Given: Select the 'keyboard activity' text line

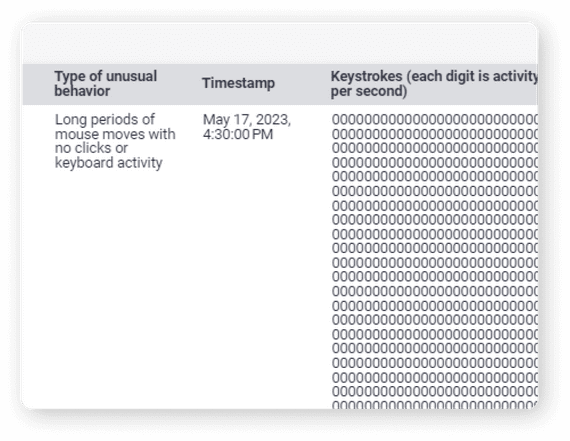Looking at the screenshot, I should 108,163.
